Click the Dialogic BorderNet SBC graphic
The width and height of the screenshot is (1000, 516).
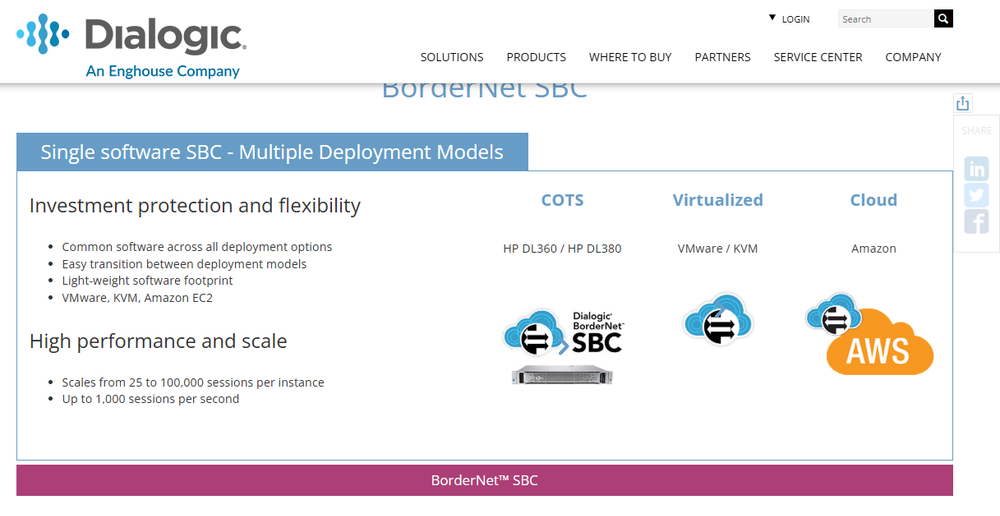(x=562, y=332)
